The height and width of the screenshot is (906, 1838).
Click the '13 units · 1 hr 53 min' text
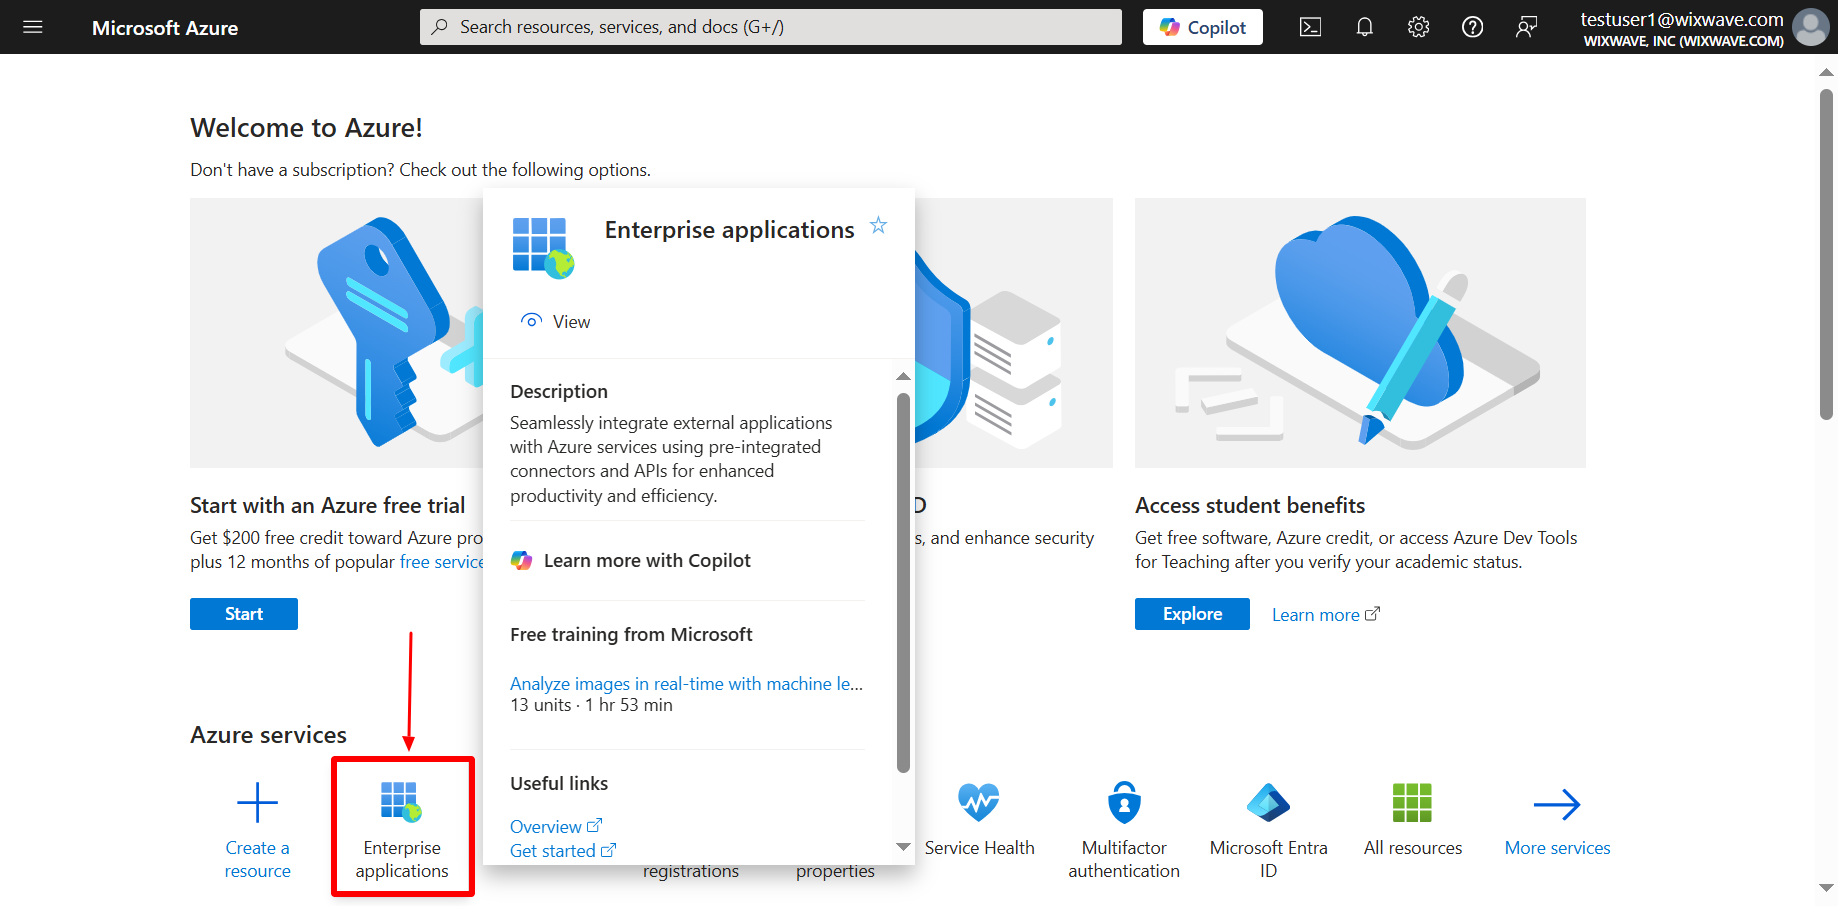pyautogui.click(x=591, y=705)
